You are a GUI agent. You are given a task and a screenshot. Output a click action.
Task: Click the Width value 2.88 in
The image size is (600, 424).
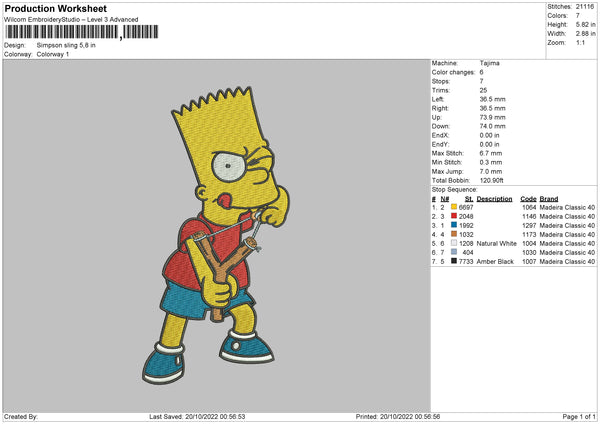click(x=586, y=34)
